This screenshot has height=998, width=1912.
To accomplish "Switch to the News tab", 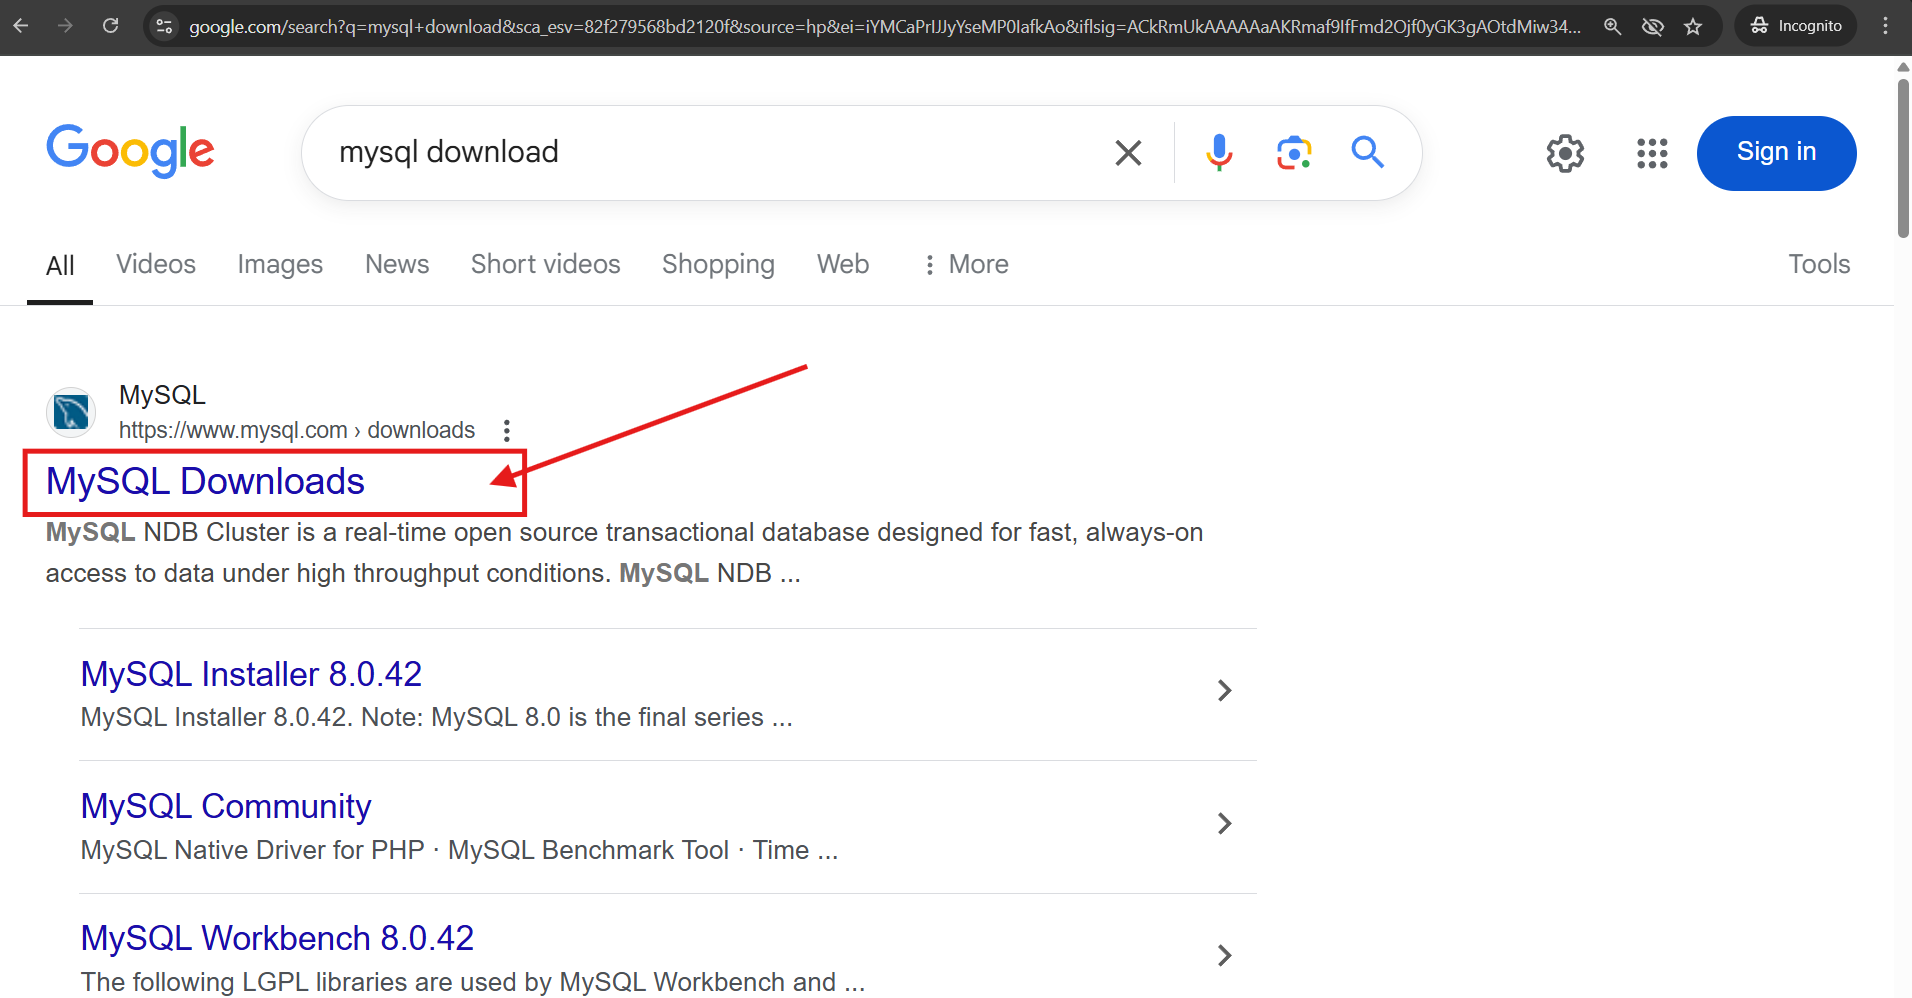I will pos(397,264).
